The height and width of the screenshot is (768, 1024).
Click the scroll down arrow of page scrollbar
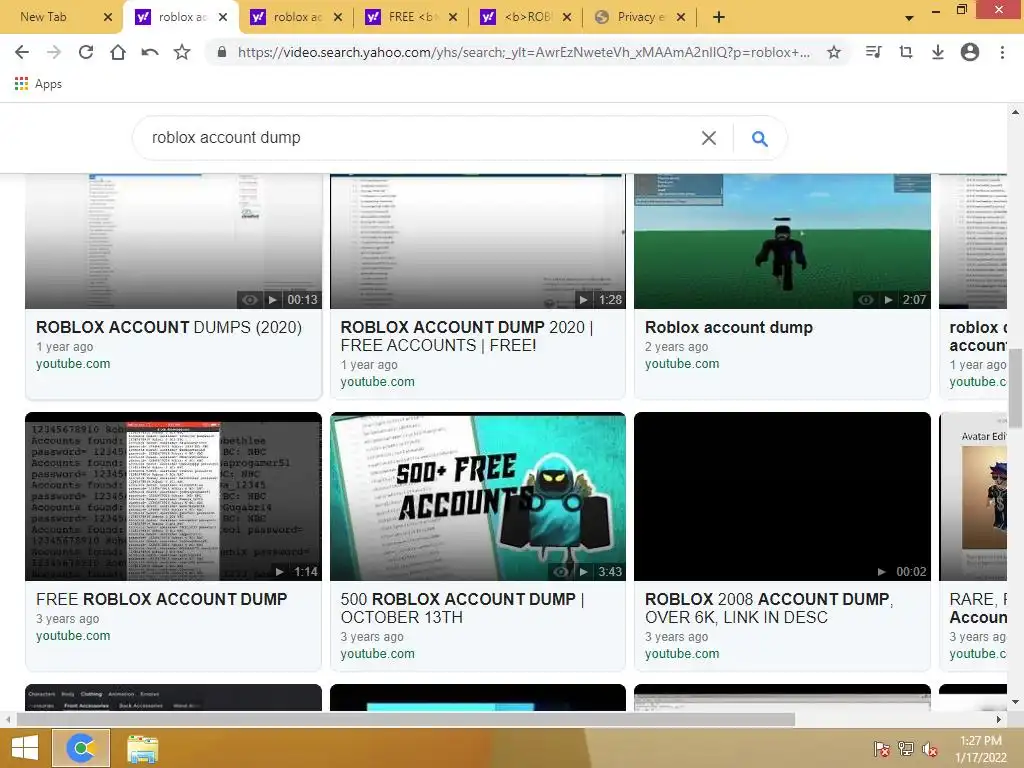click(1015, 703)
